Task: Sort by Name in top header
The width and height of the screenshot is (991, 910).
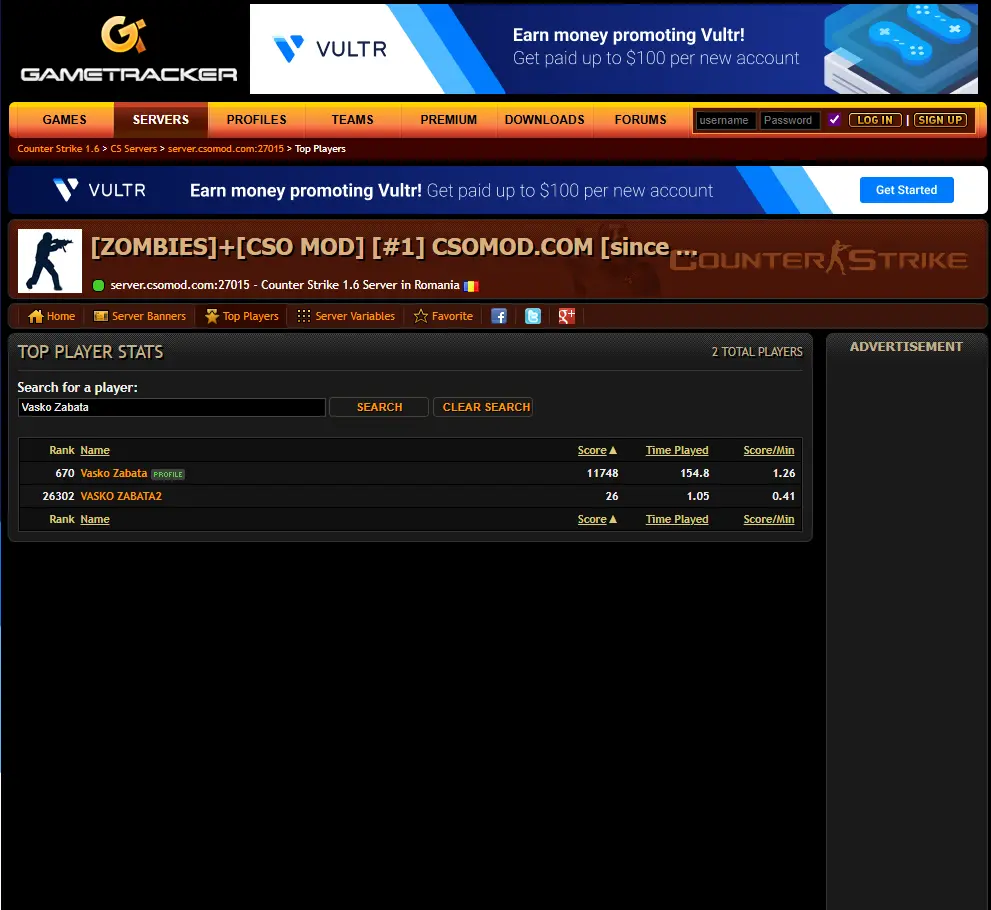Action: pos(95,450)
